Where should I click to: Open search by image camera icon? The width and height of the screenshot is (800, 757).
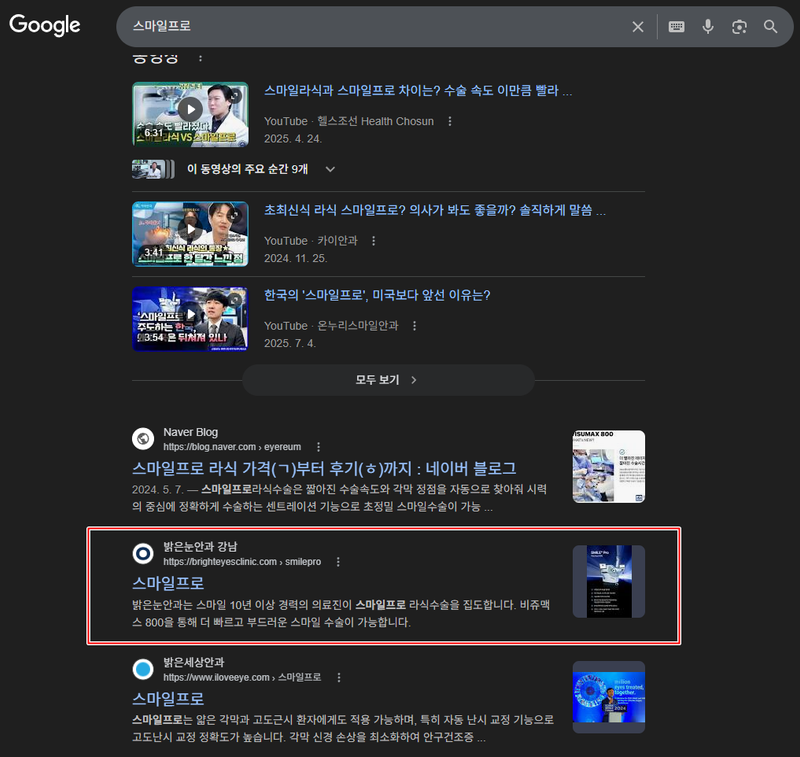click(x=739, y=27)
